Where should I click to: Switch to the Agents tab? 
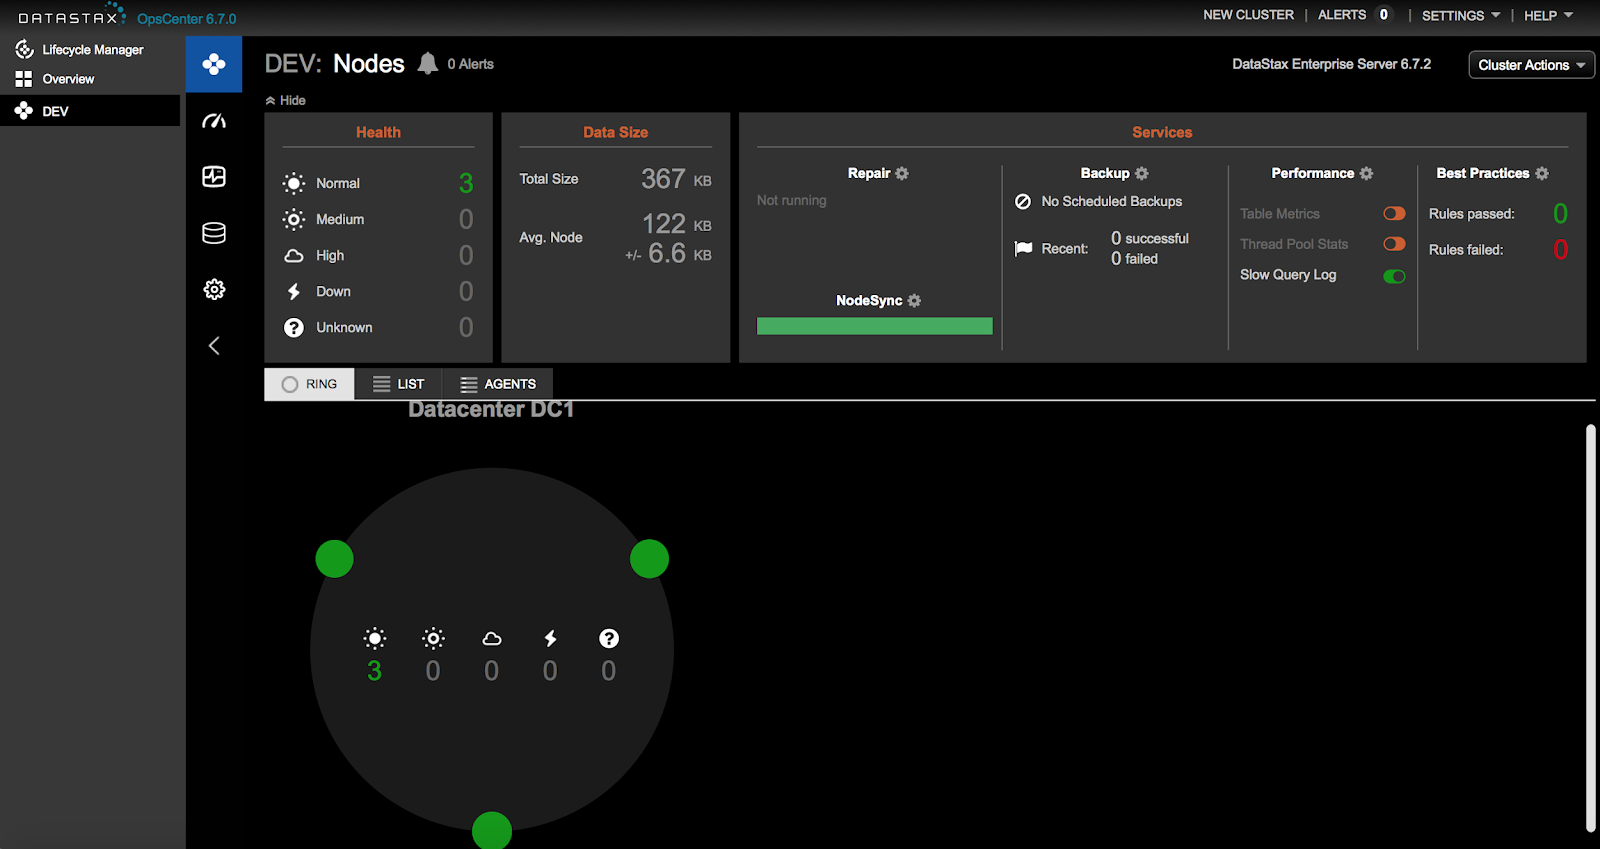tap(497, 384)
